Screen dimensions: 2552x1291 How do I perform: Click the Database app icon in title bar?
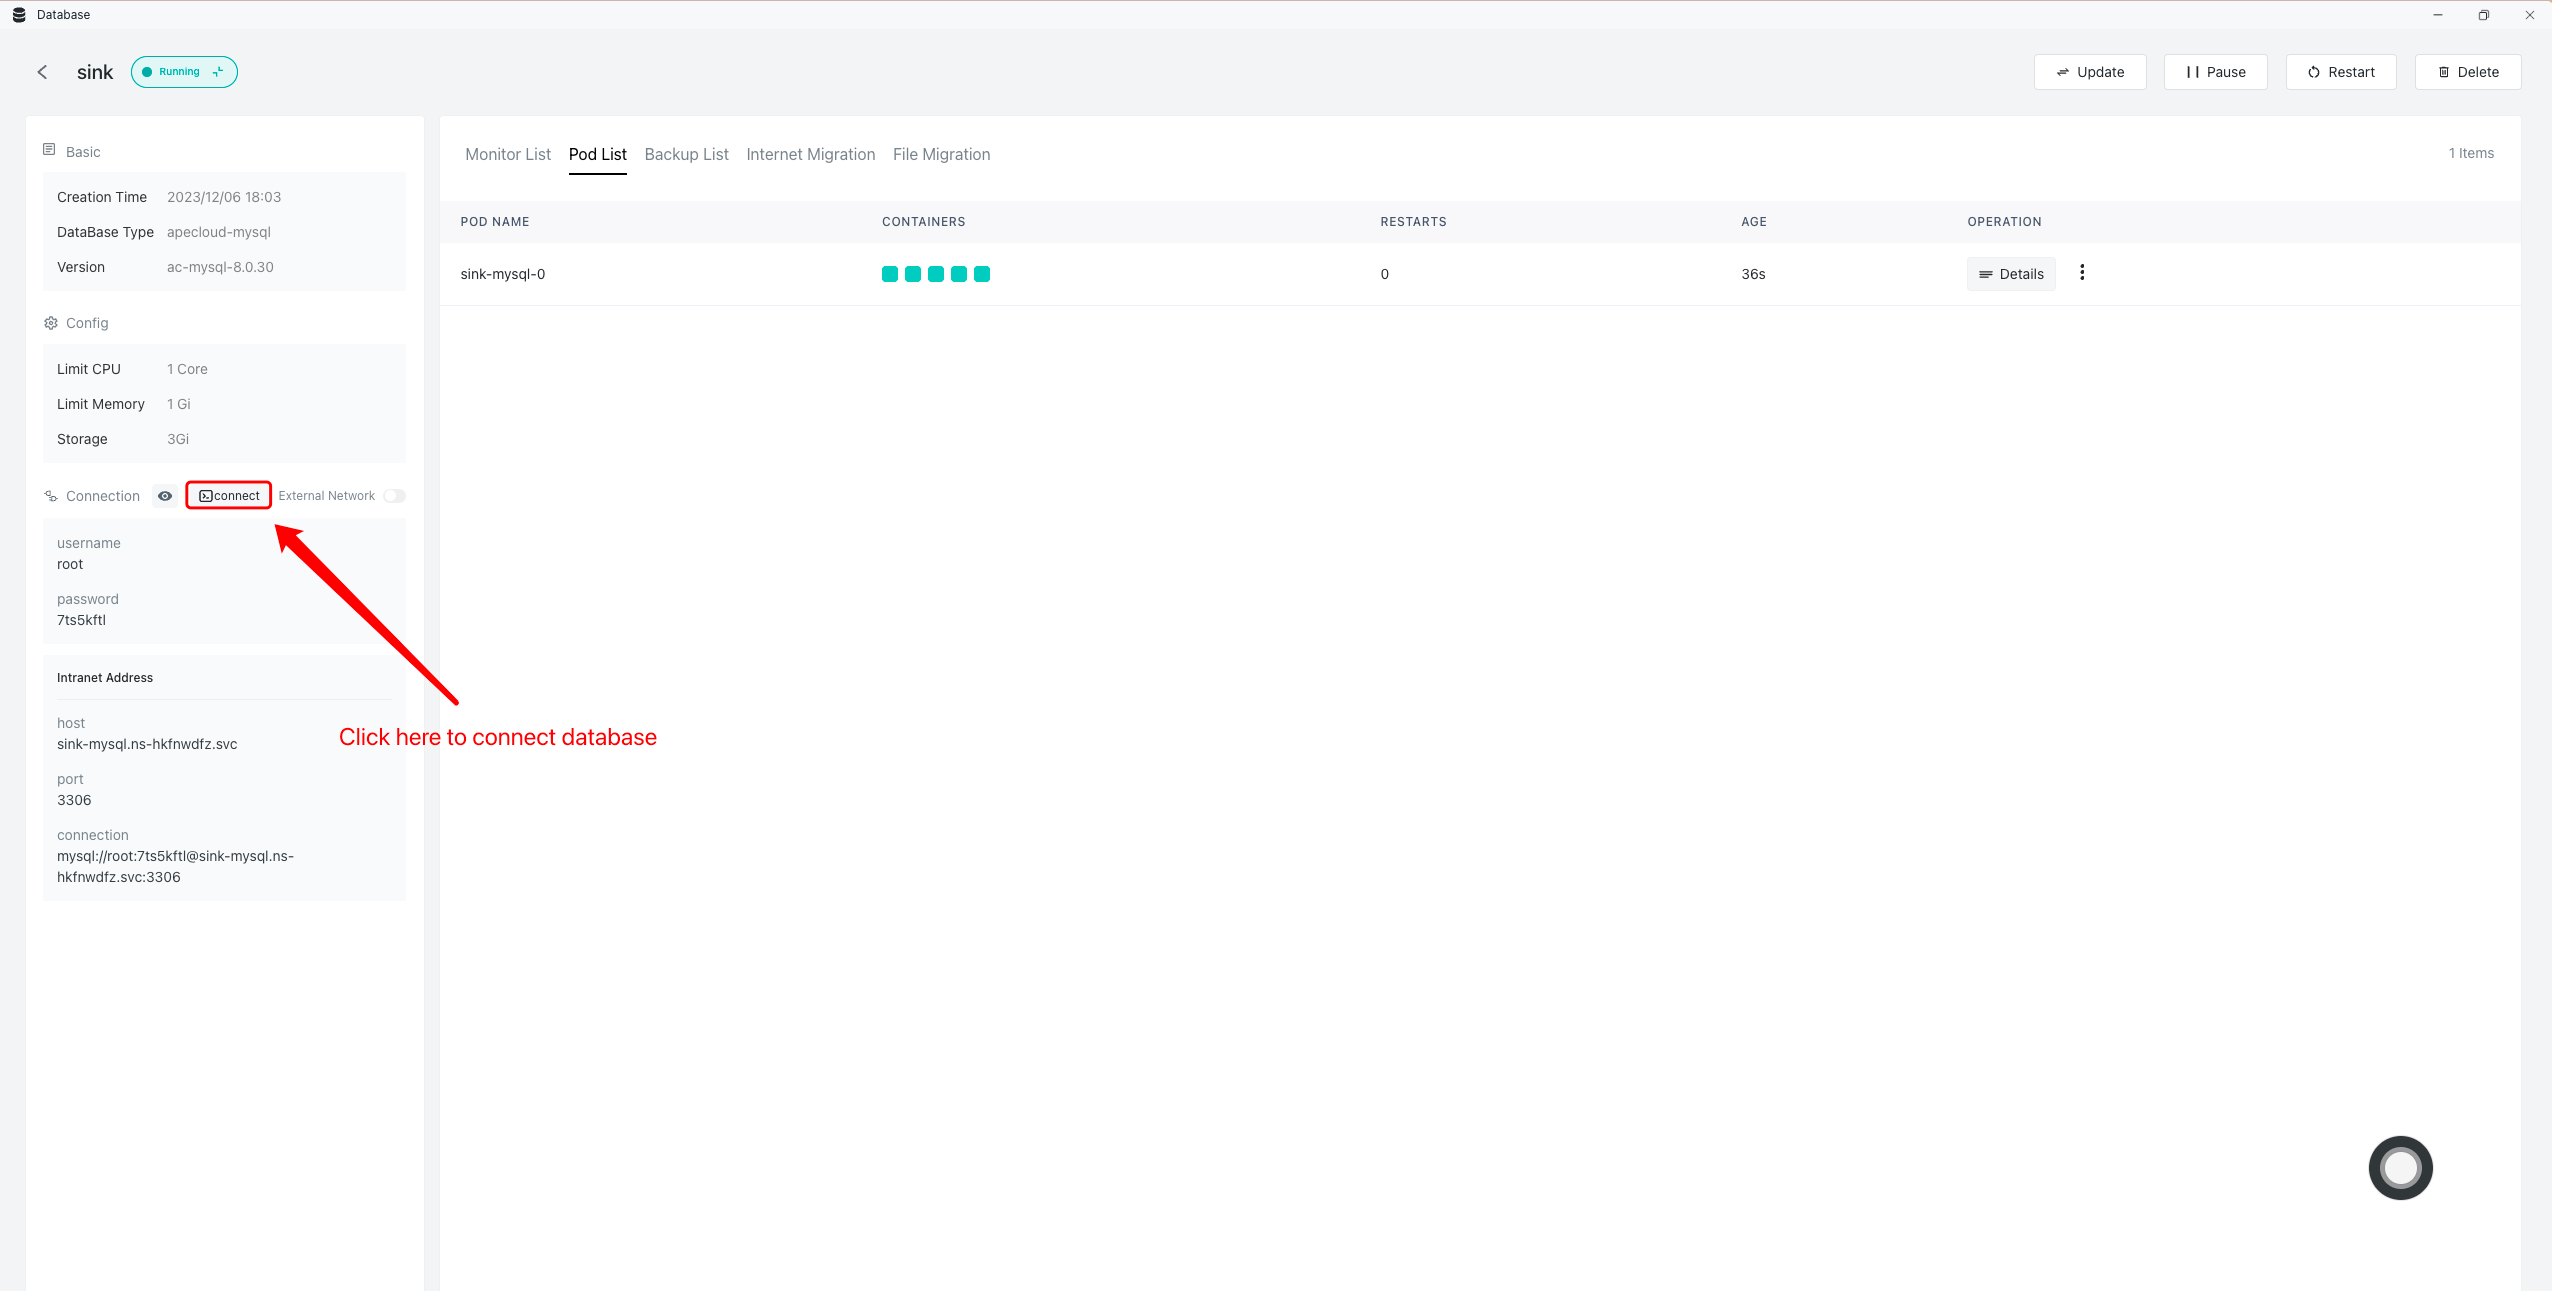pos(19,15)
